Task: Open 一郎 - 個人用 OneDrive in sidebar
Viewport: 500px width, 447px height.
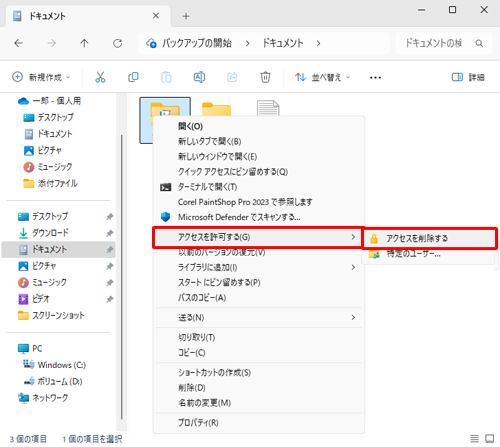Action: tap(49, 101)
